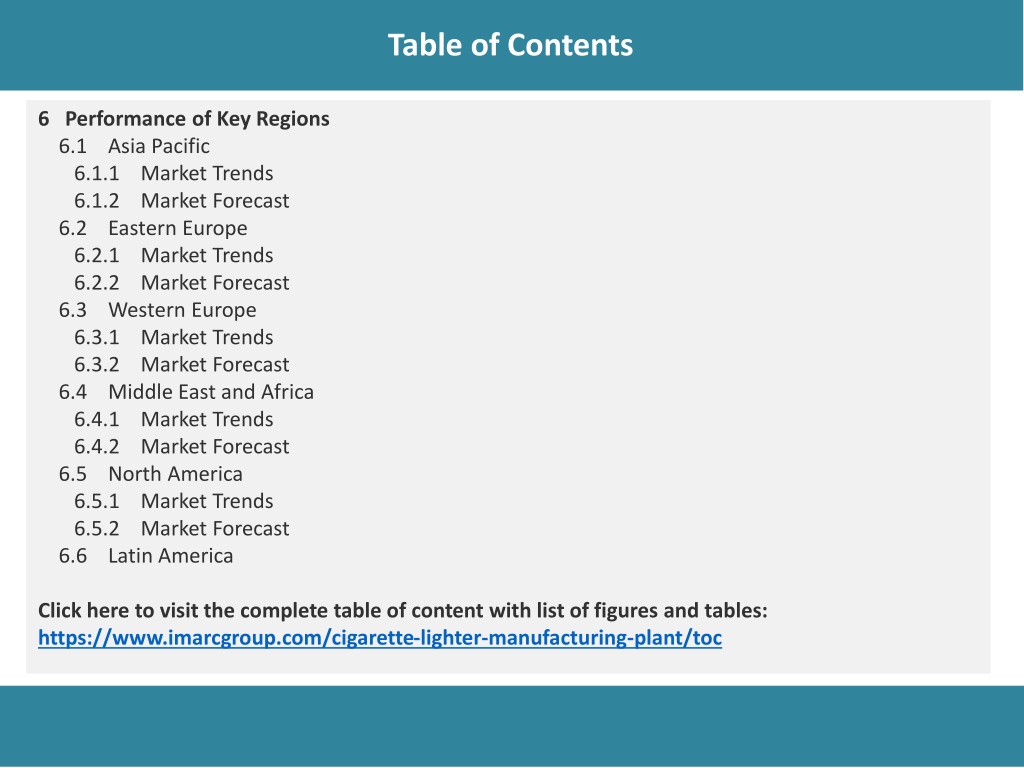The image size is (1024, 768).
Task: Click Market Forecast under 6.1.2
Action: click(x=215, y=201)
